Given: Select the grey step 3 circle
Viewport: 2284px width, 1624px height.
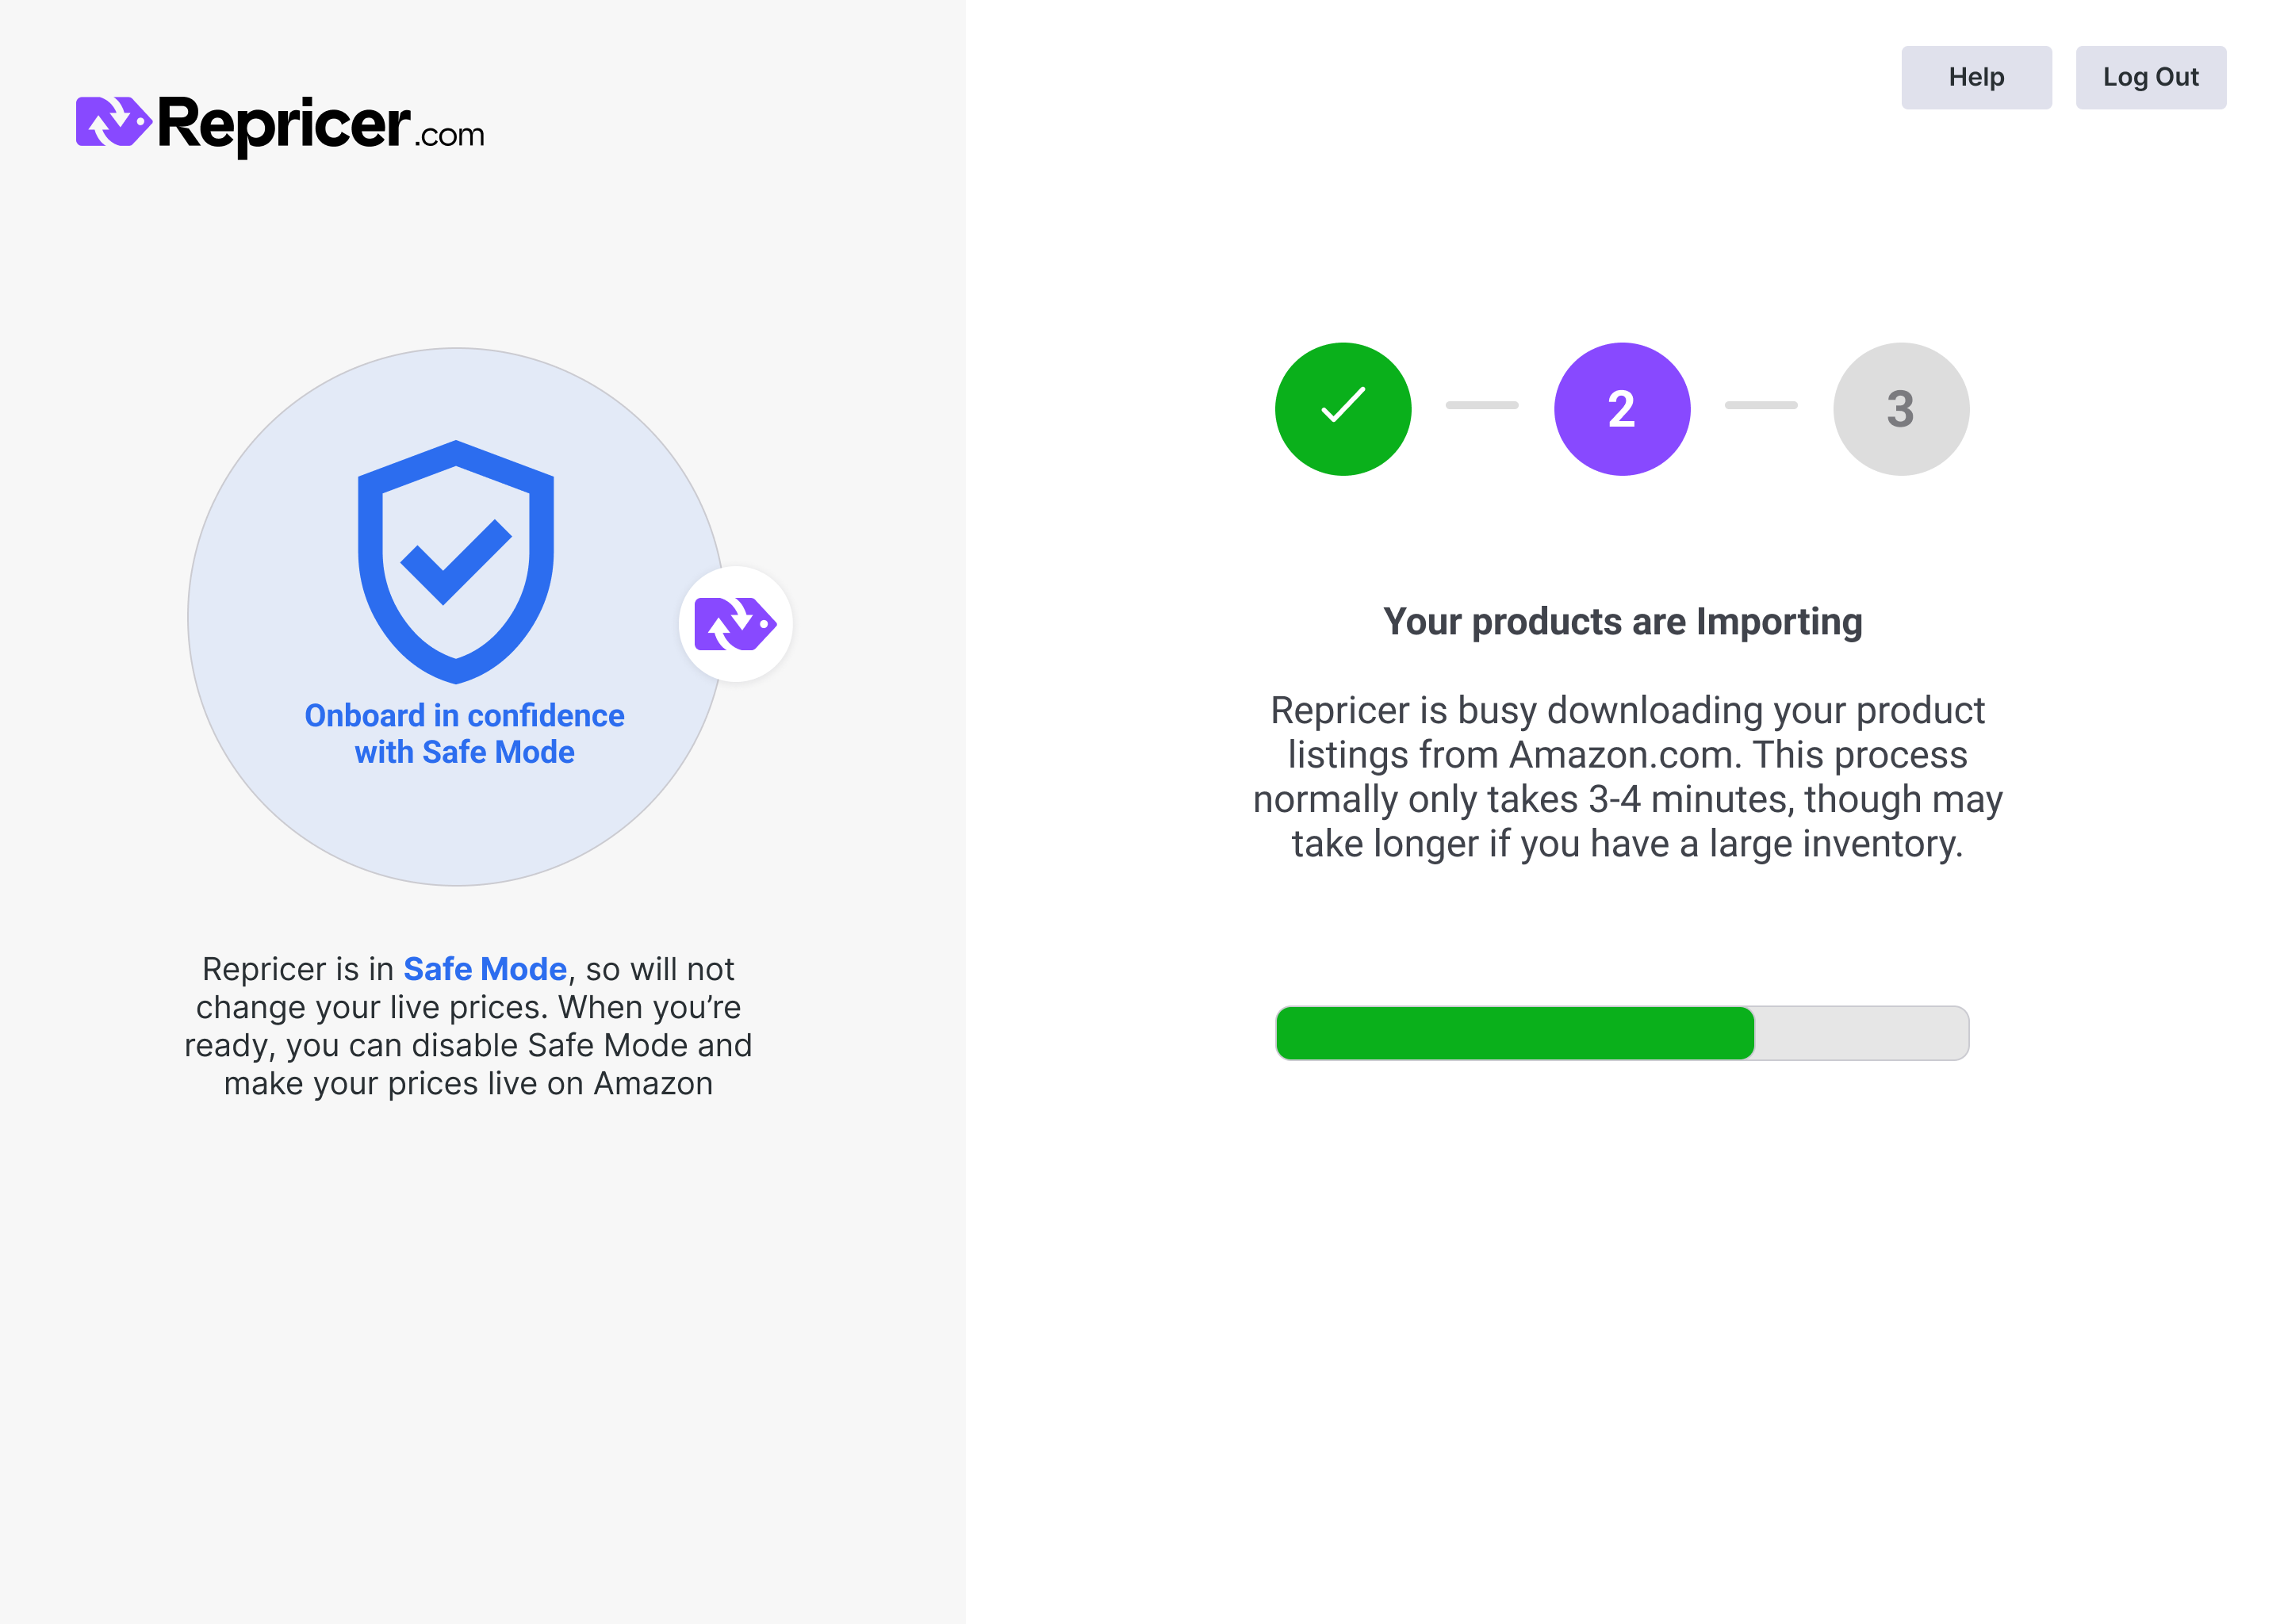Looking at the screenshot, I should click(x=1900, y=408).
